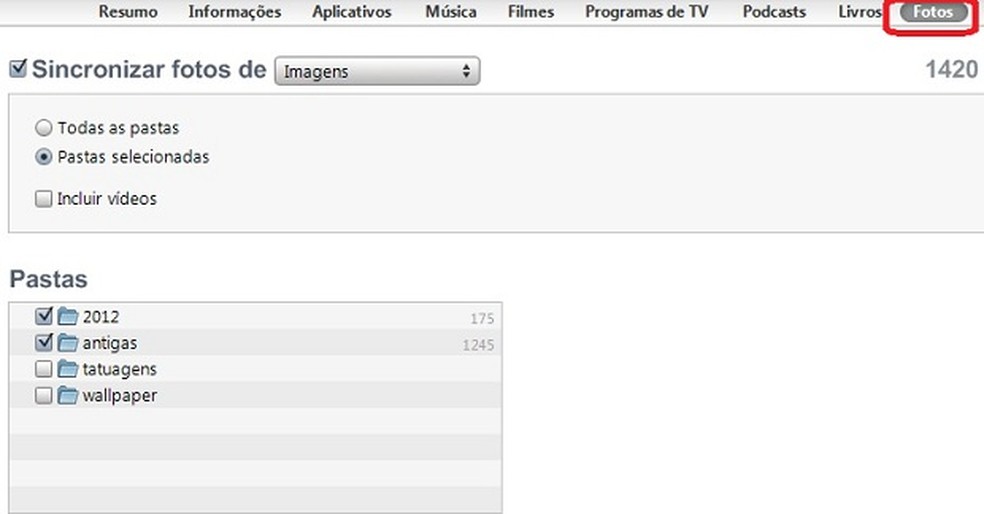Screen dimensions: 984x514
Task: Click the Pastas section heading
Action: (48, 279)
